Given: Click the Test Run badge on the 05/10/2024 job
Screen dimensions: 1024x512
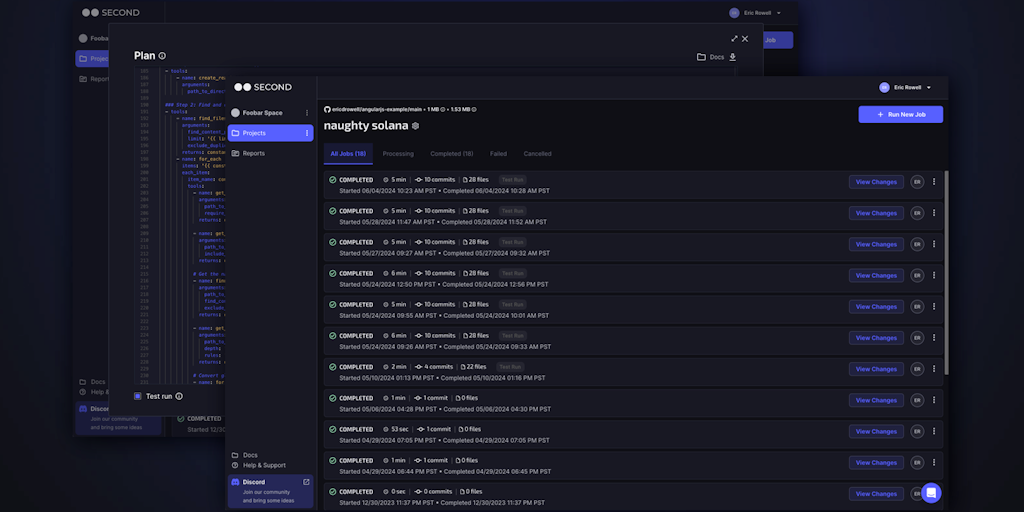Looking at the screenshot, I should pyautogui.click(x=510, y=367).
